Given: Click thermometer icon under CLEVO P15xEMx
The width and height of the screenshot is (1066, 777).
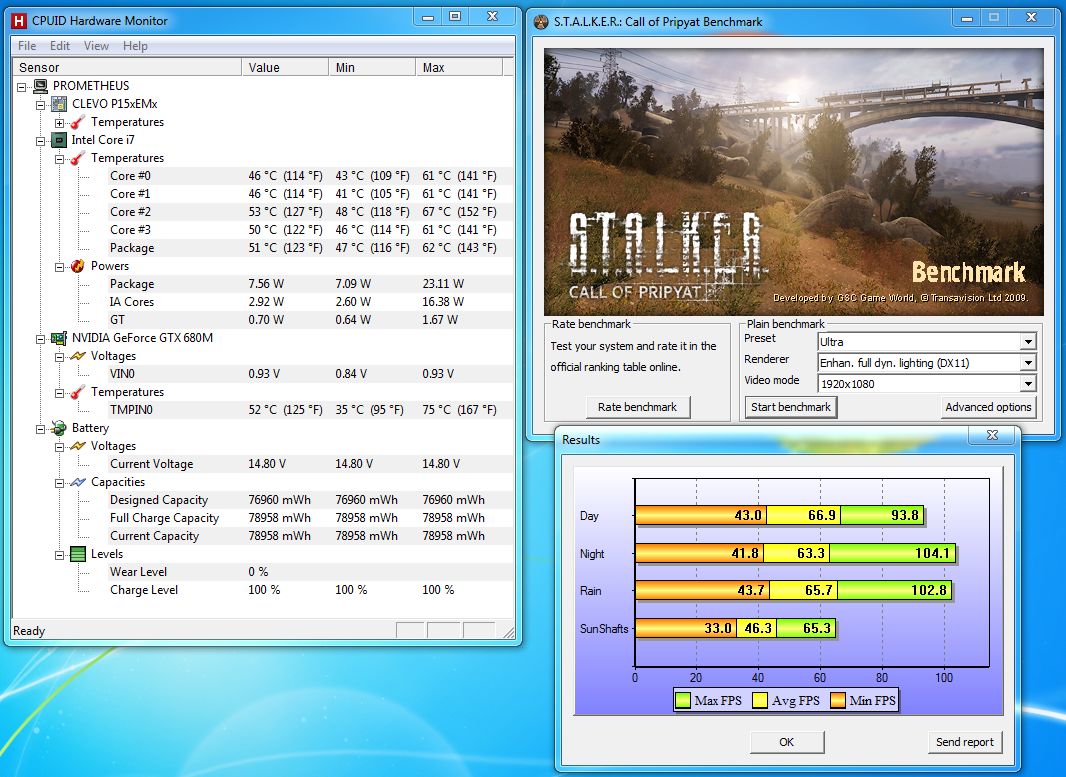Looking at the screenshot, I should pos(78,122).
